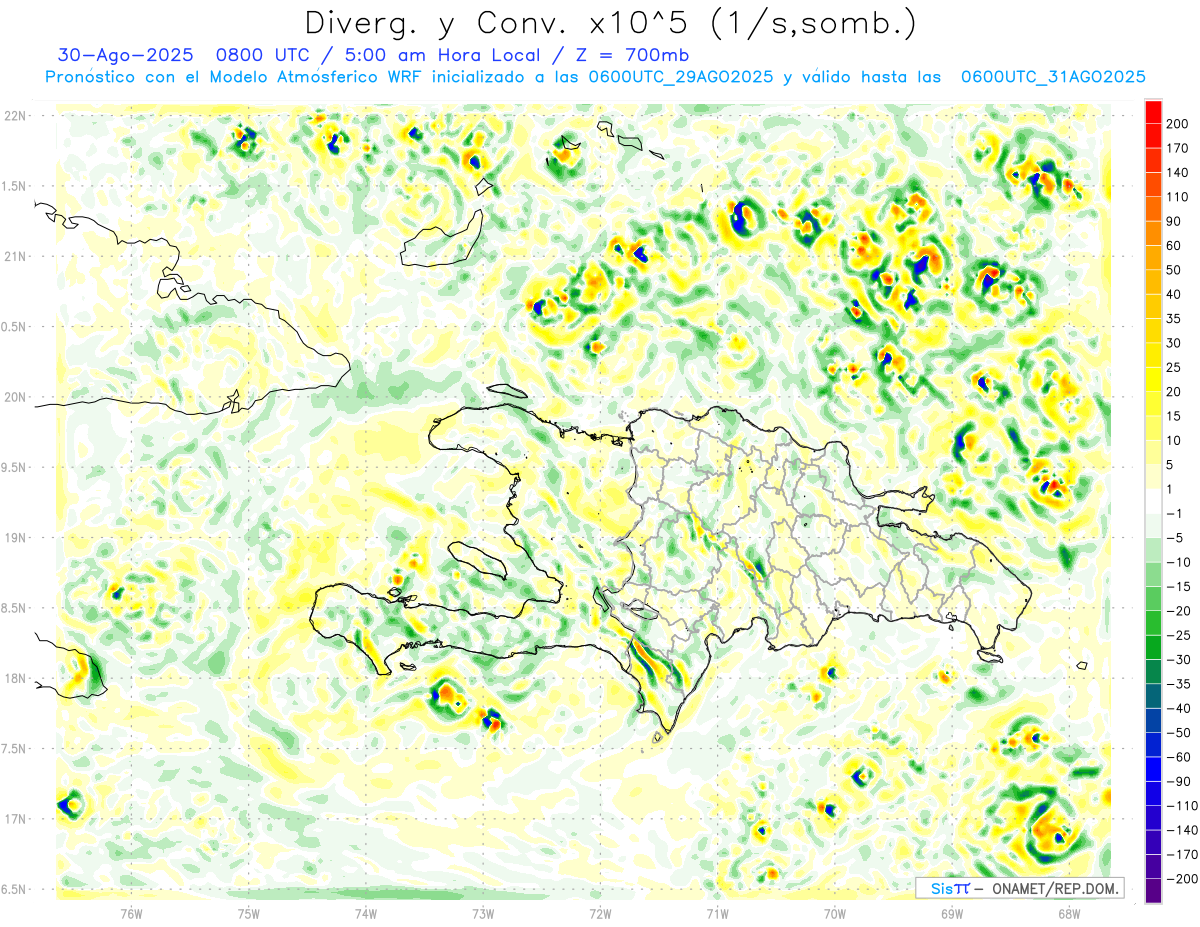Click the dark purple bottom segment of color bar

pos(1153,891)
